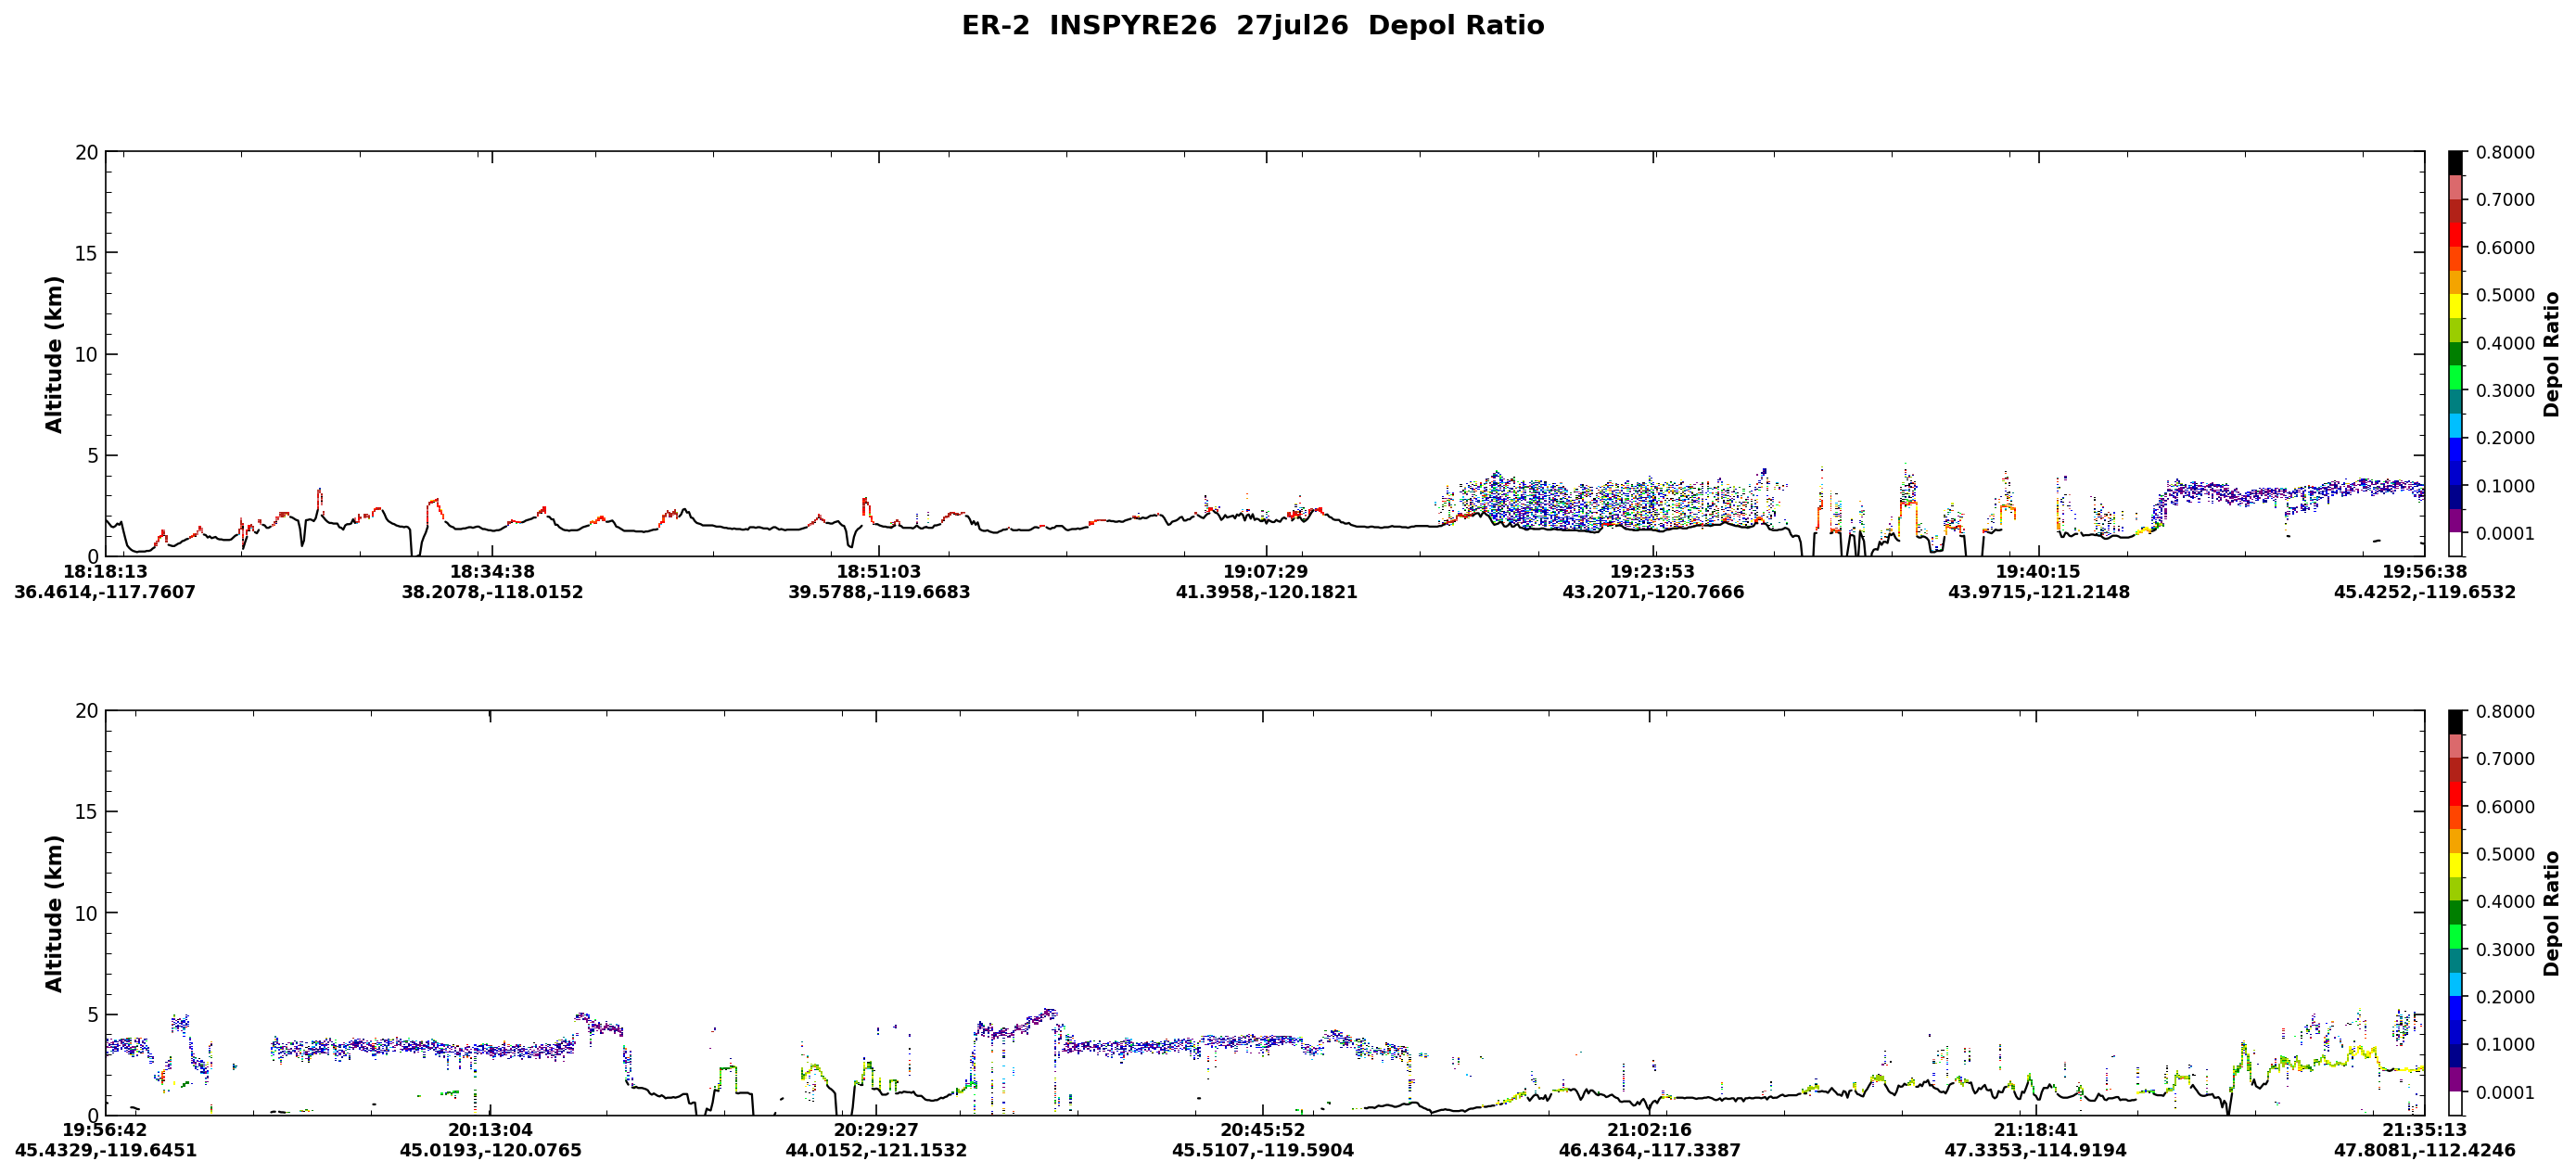Click the 20:29:27 time label
The width and height of the screenshot is (2576, 1174).
[x=876, y=1130]
